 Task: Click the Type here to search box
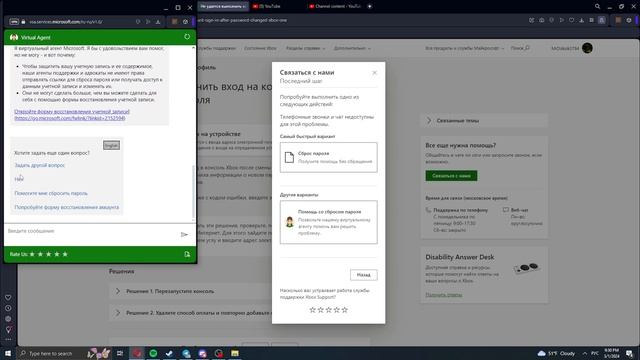(x=51, y=353)
